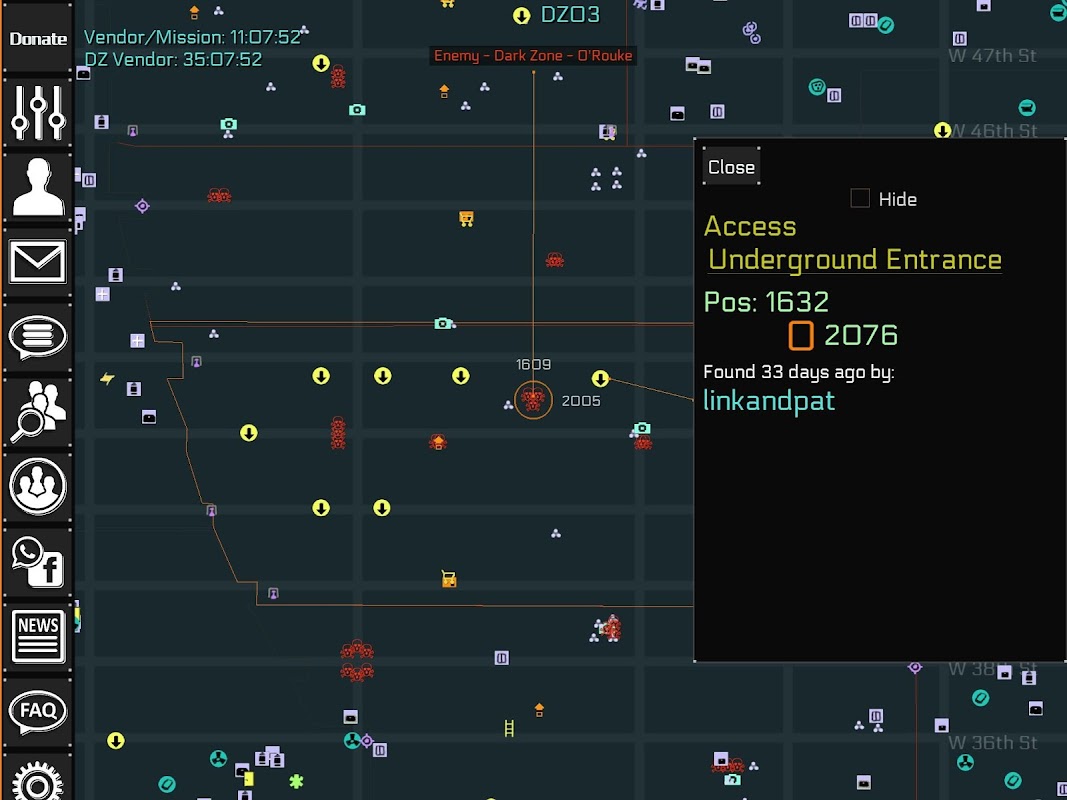Click the 2076 coordinate value
This screenshot has height=800, width=1067.
point(861,335)
